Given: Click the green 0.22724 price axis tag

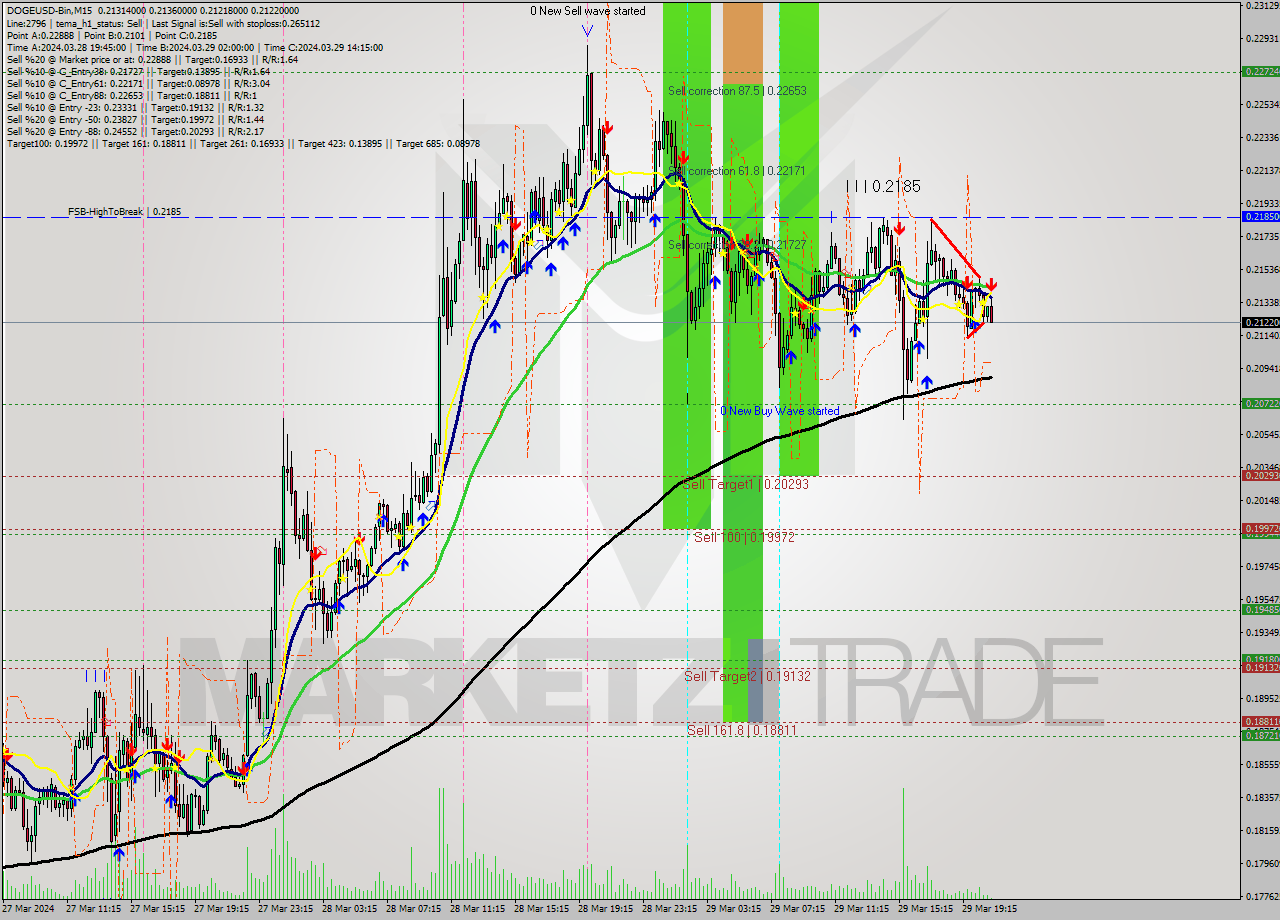Looking at the screenshot, I should coord(1260,71).
